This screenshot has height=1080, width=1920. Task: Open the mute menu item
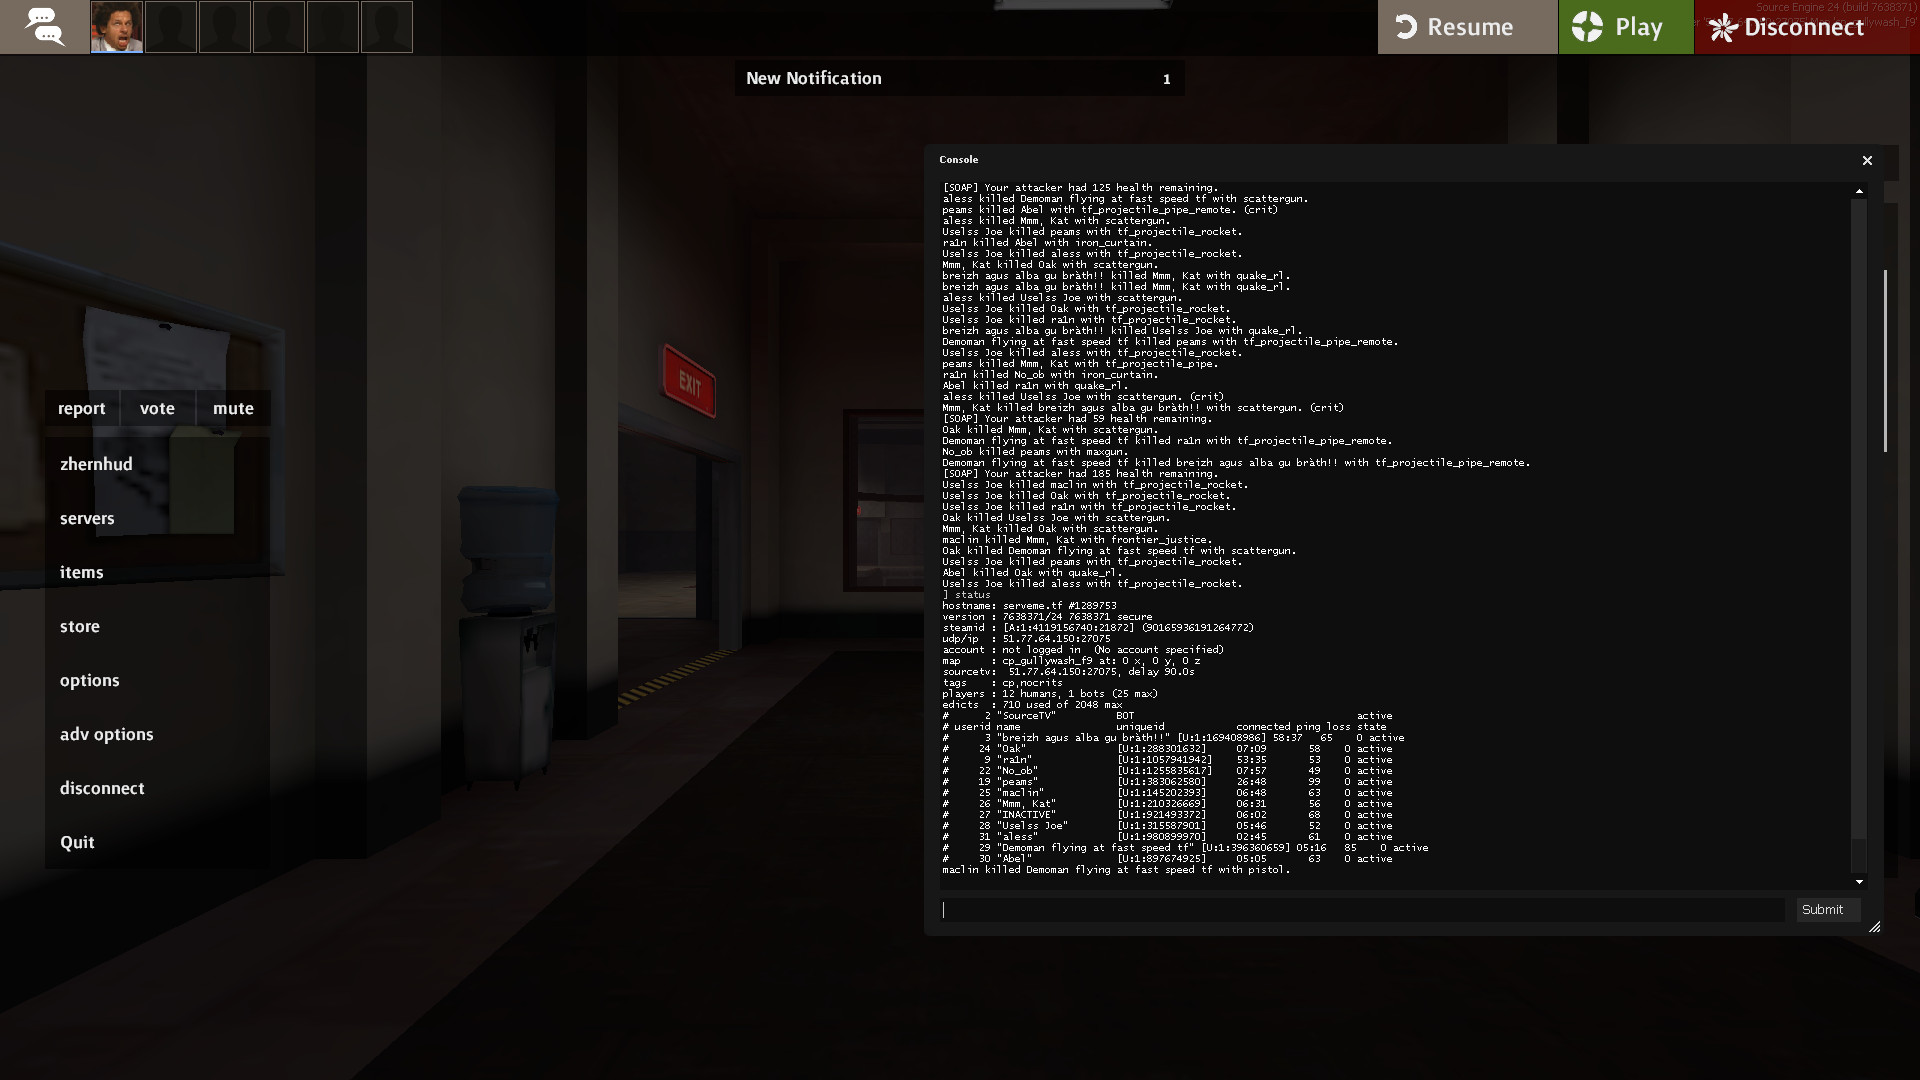[233, 408]
